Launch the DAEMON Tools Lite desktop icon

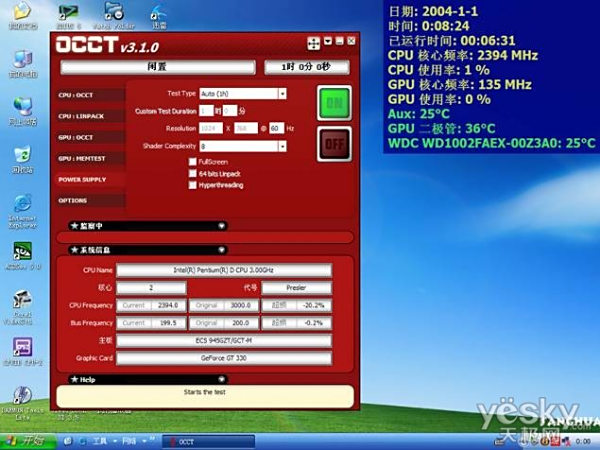tap(23, 403)
